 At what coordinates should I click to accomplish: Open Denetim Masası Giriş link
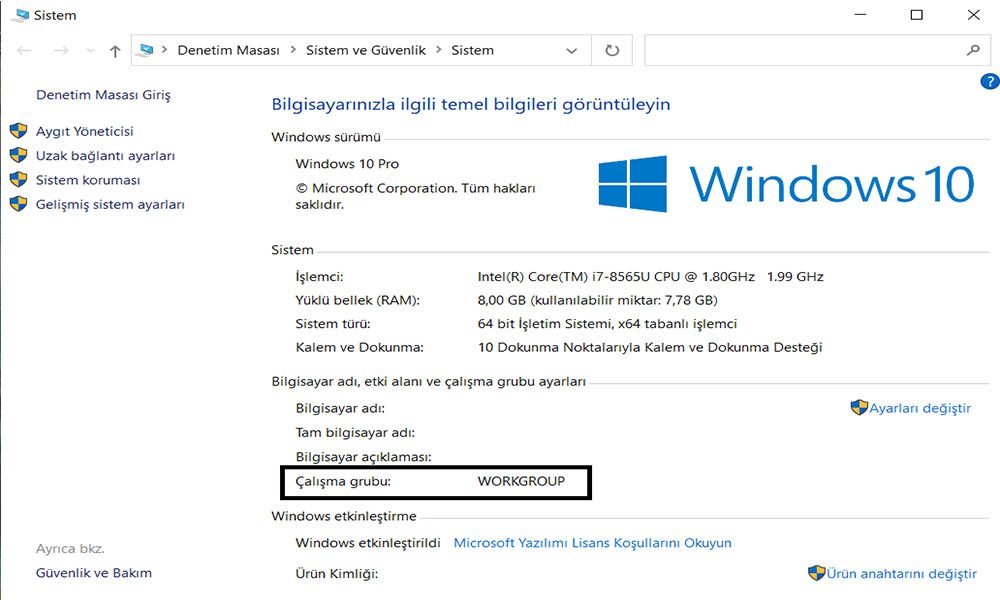[x=103, y=95]
